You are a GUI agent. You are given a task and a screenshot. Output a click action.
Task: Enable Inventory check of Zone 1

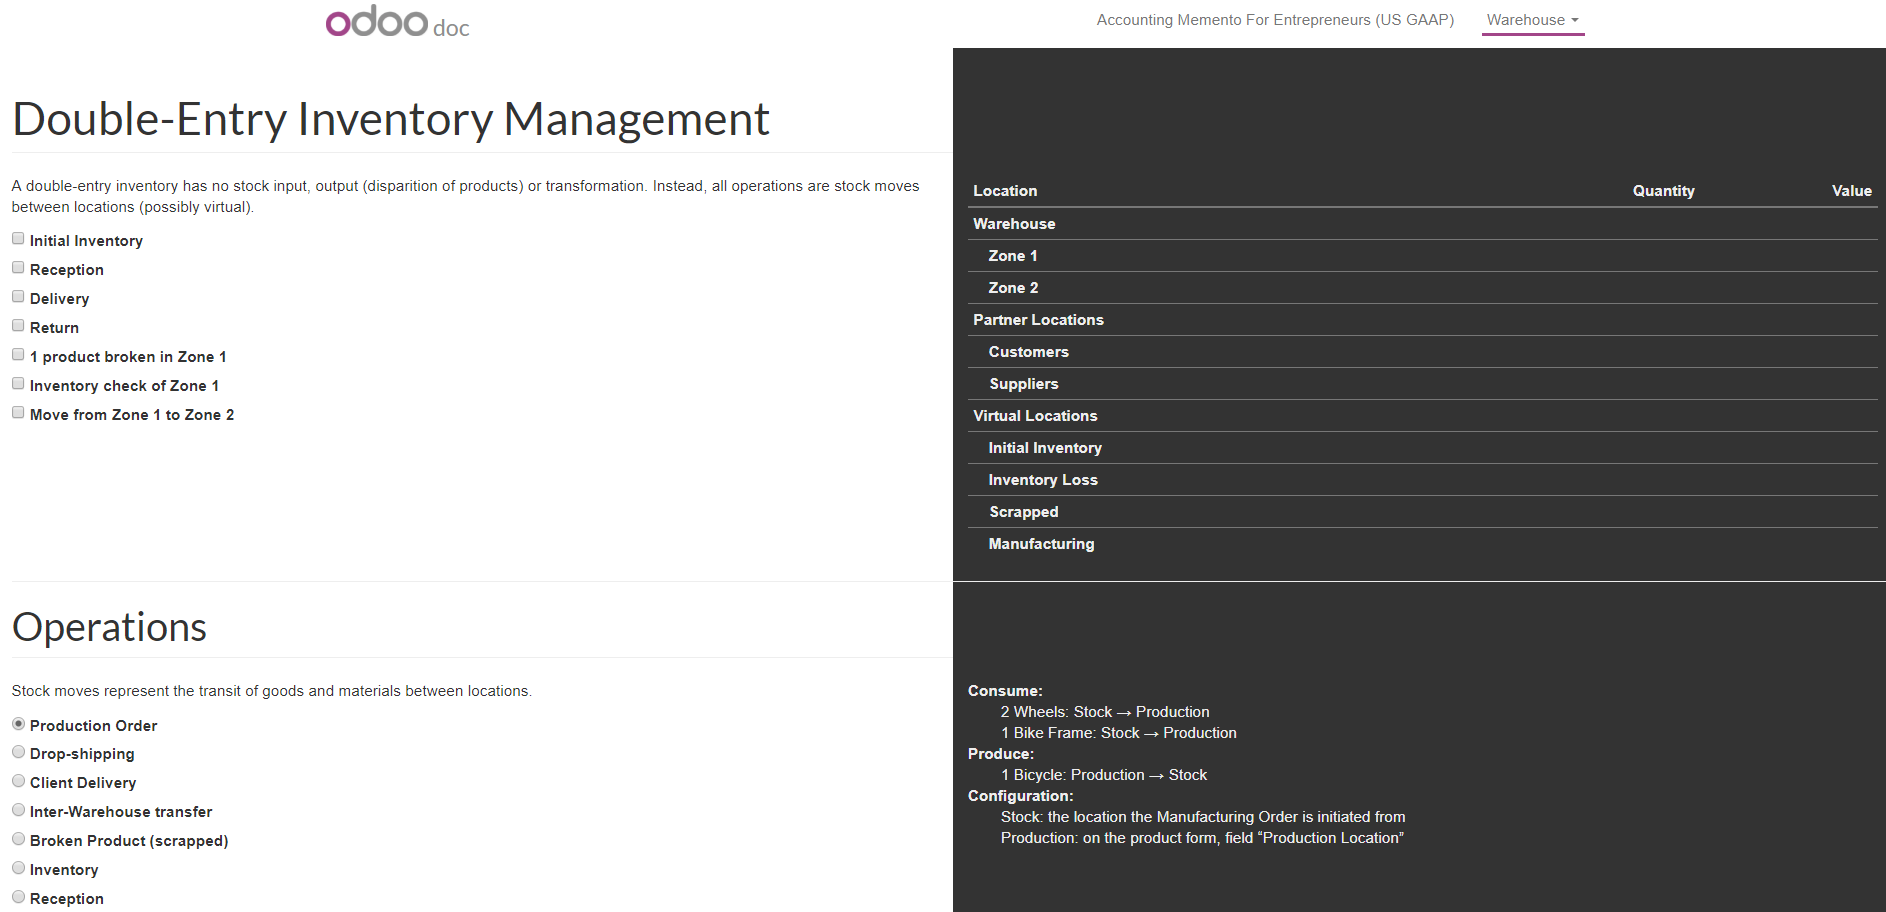(18, 384)
